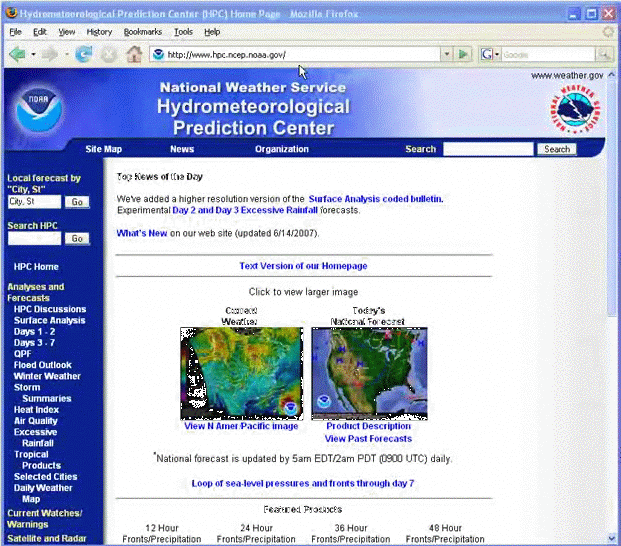Click the header Search text field
This screenshot has height=546, width=621.
coord(488,149)
